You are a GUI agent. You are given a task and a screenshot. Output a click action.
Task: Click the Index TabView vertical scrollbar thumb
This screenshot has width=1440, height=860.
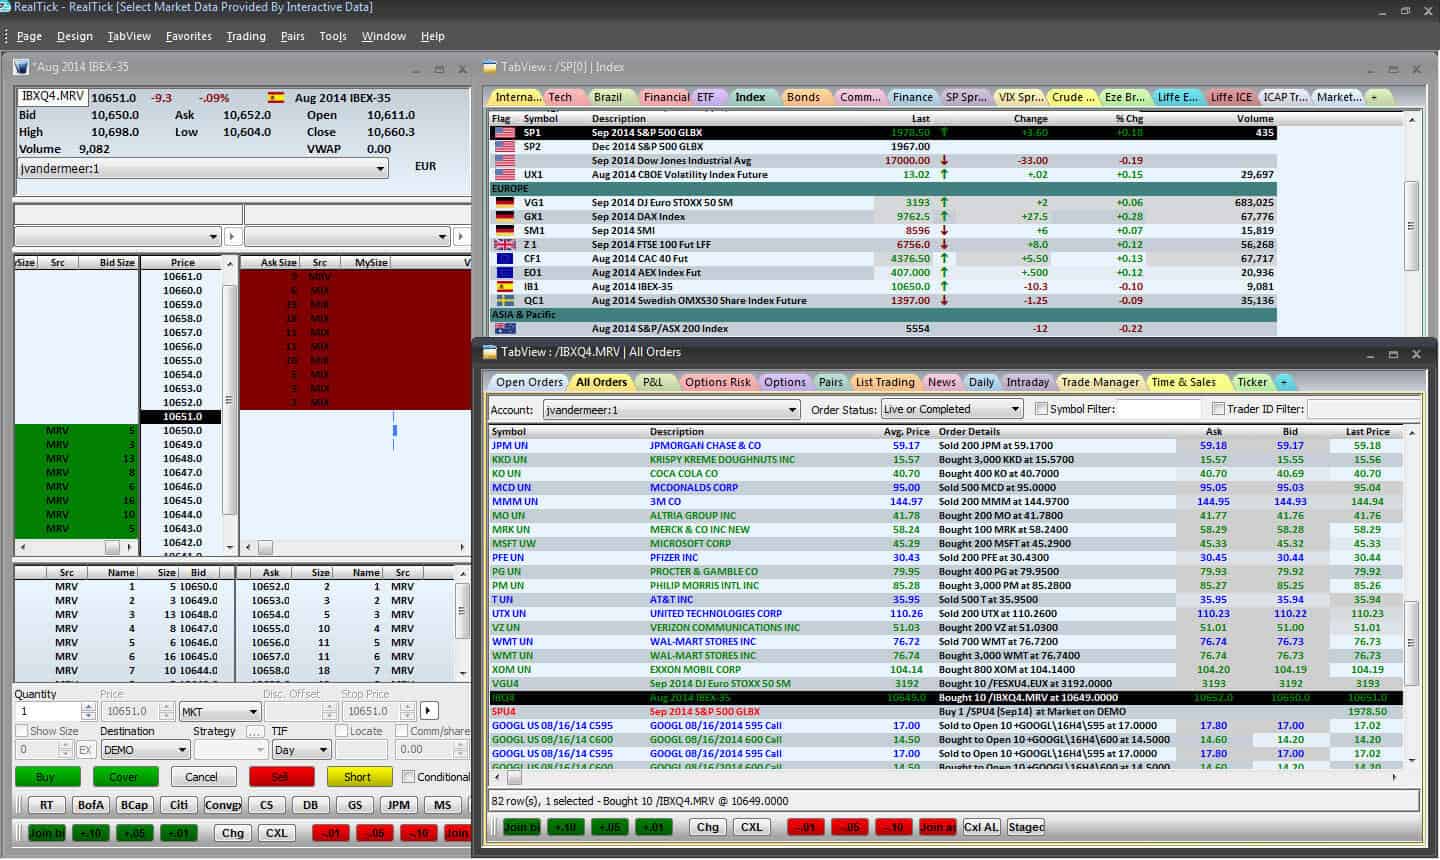(1411, 225)
